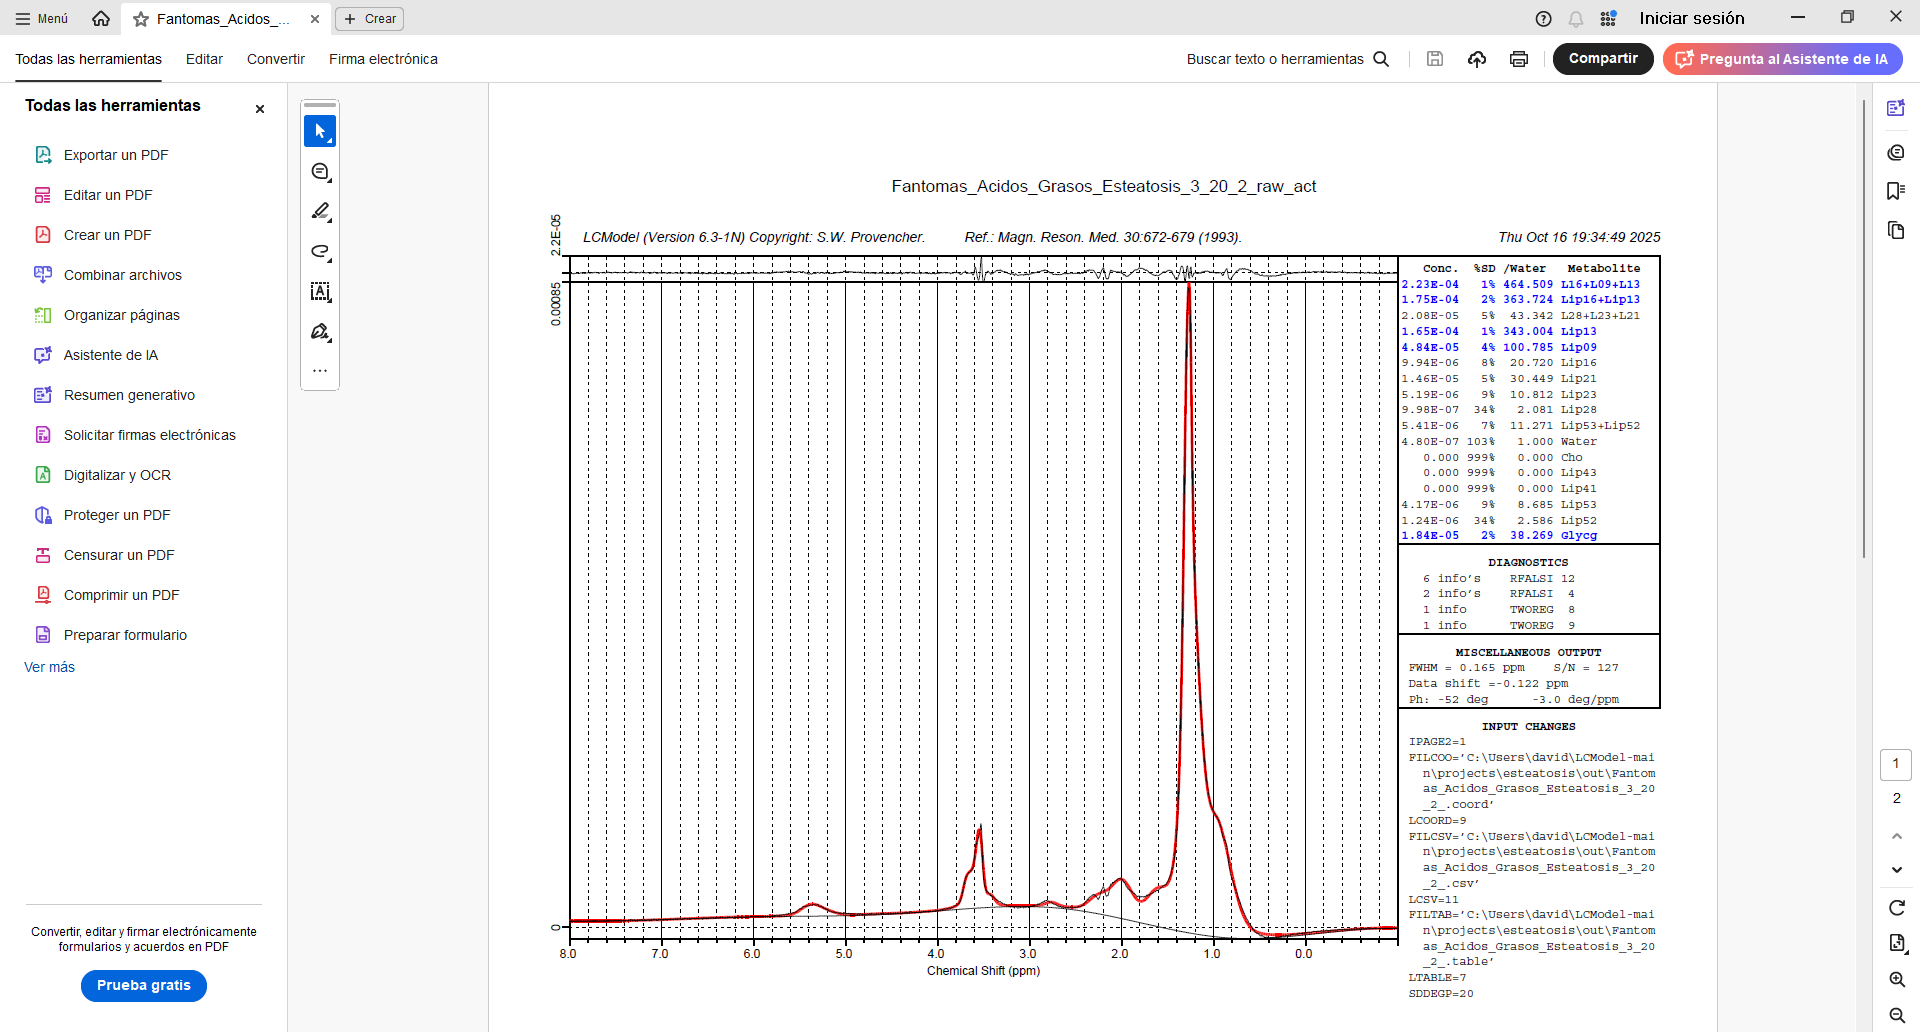
Task: Open the Menú hamburger dropdown
Action: click(x=42, y=19)
